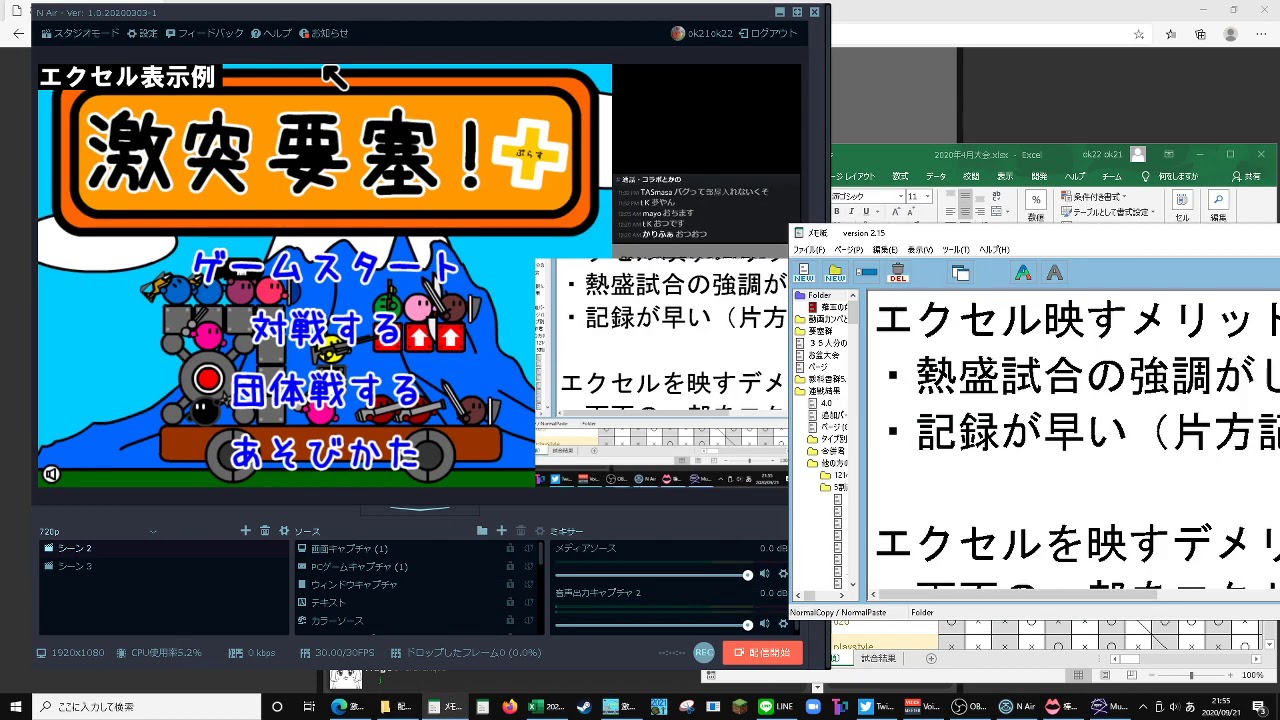The width and height of the screenshot is (1280, 720).
Task: Select the カラーソース source row
Action: pos(416,620)
